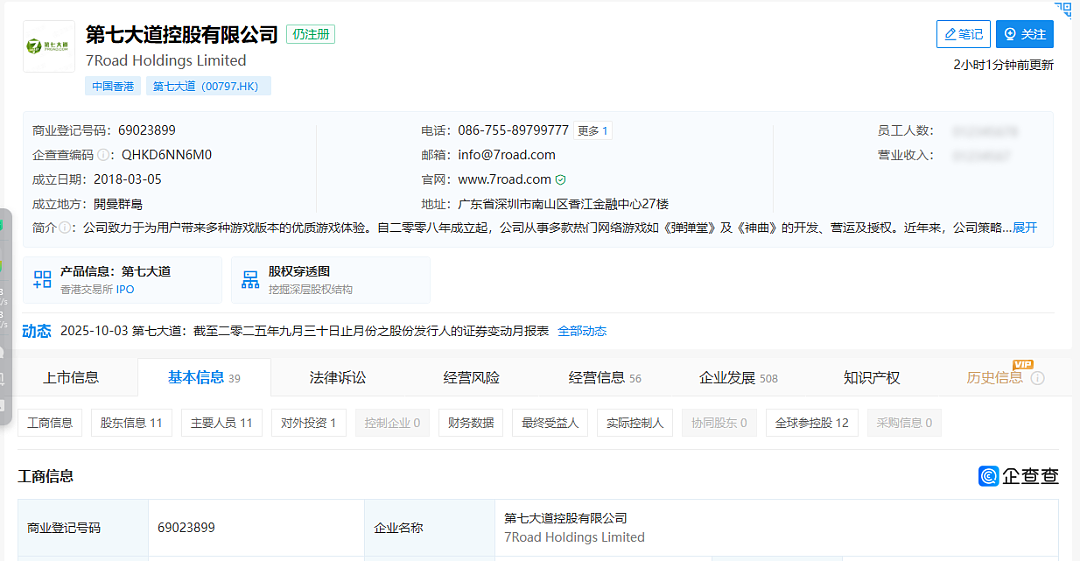Switch to the 经营风险 tab
Image resolution: width=1080 pixels, height=561 pixels.
point(471,378)
